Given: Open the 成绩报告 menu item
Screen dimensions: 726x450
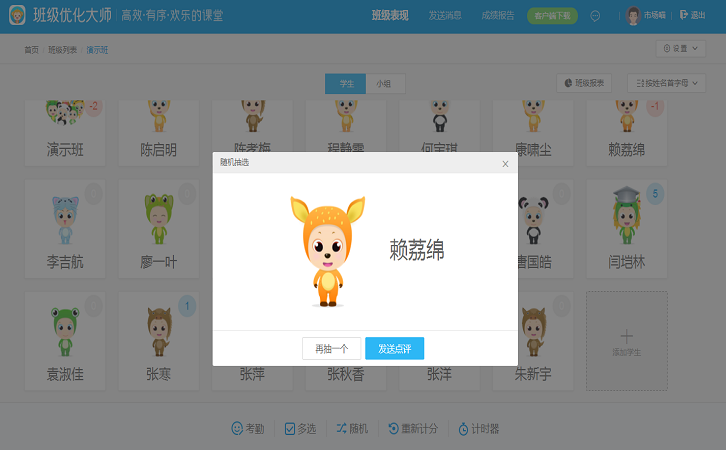Looking at the screenshot, I should (x=500, y=16).
